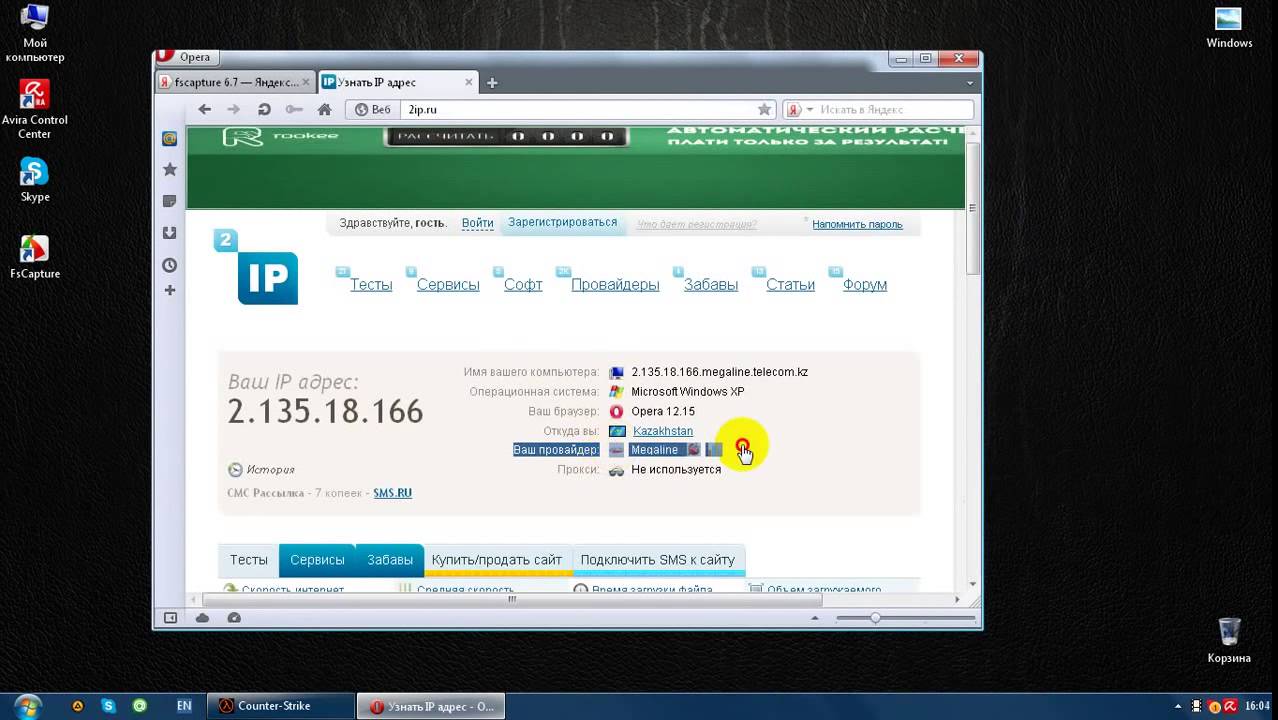Click the Зарегистрироваться button
1278x720 pixels.
[563, 222]
